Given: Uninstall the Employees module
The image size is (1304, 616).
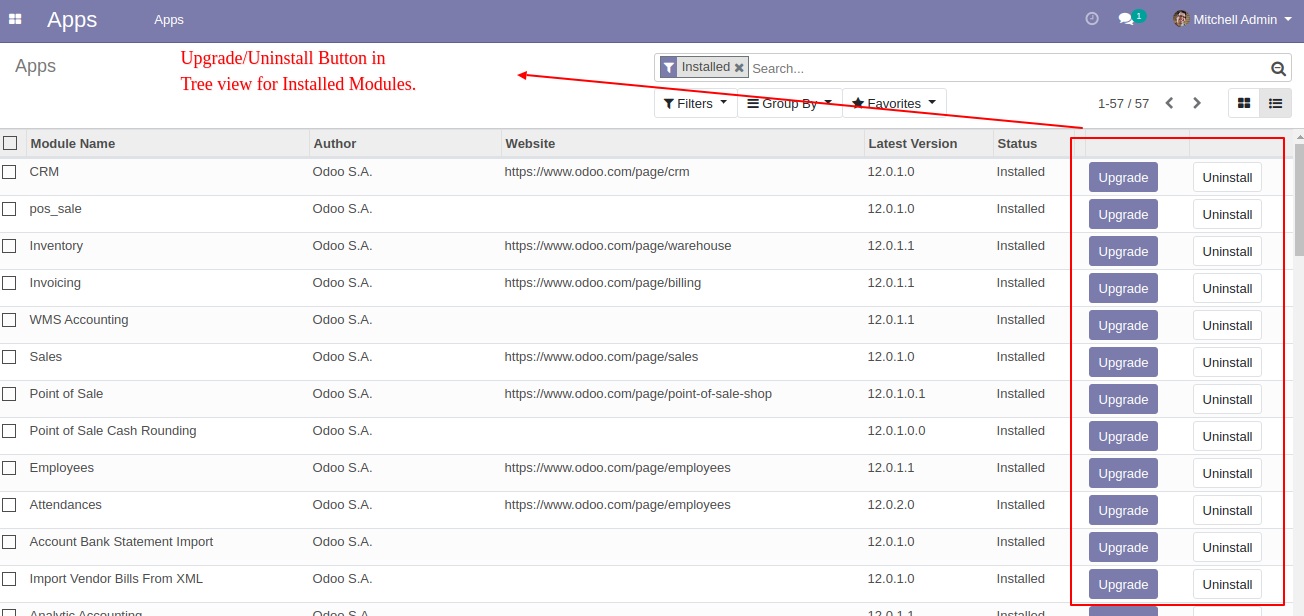Looking at the screenshot, I should [x=1227, y=474].
